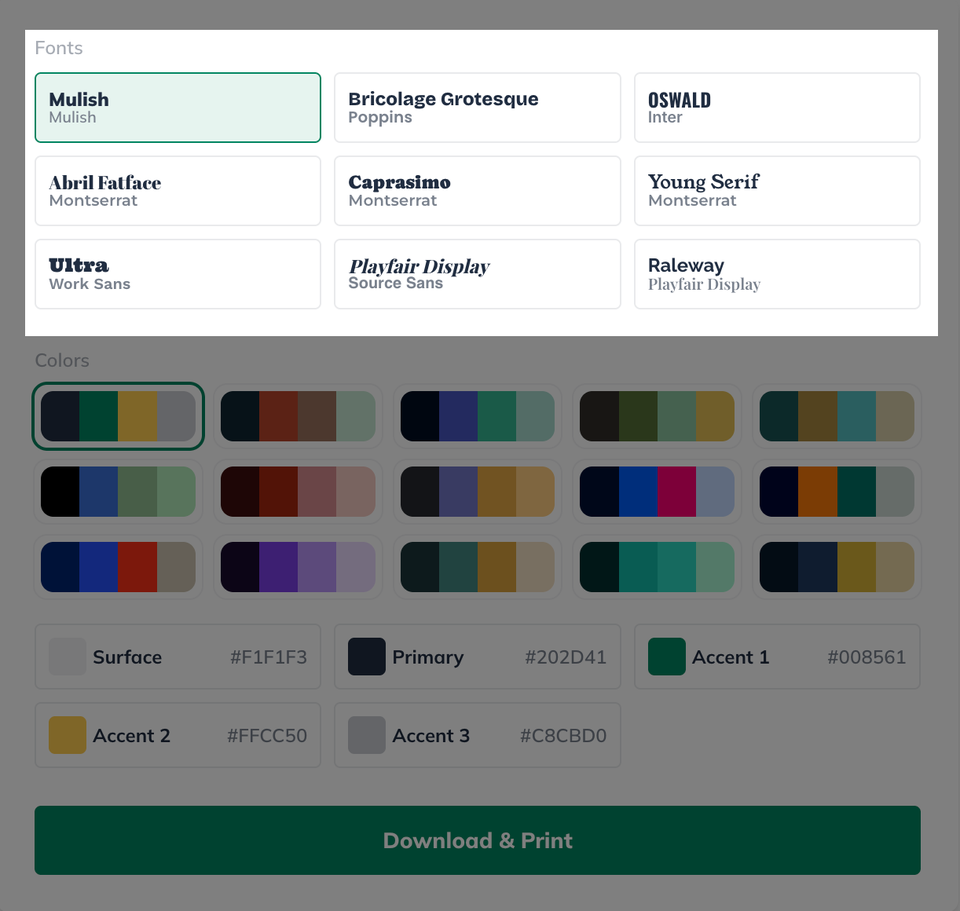
Task: Pick the black, indigo, emerald, sage palette
Action: pyautogui.click(x=478, y=416)
